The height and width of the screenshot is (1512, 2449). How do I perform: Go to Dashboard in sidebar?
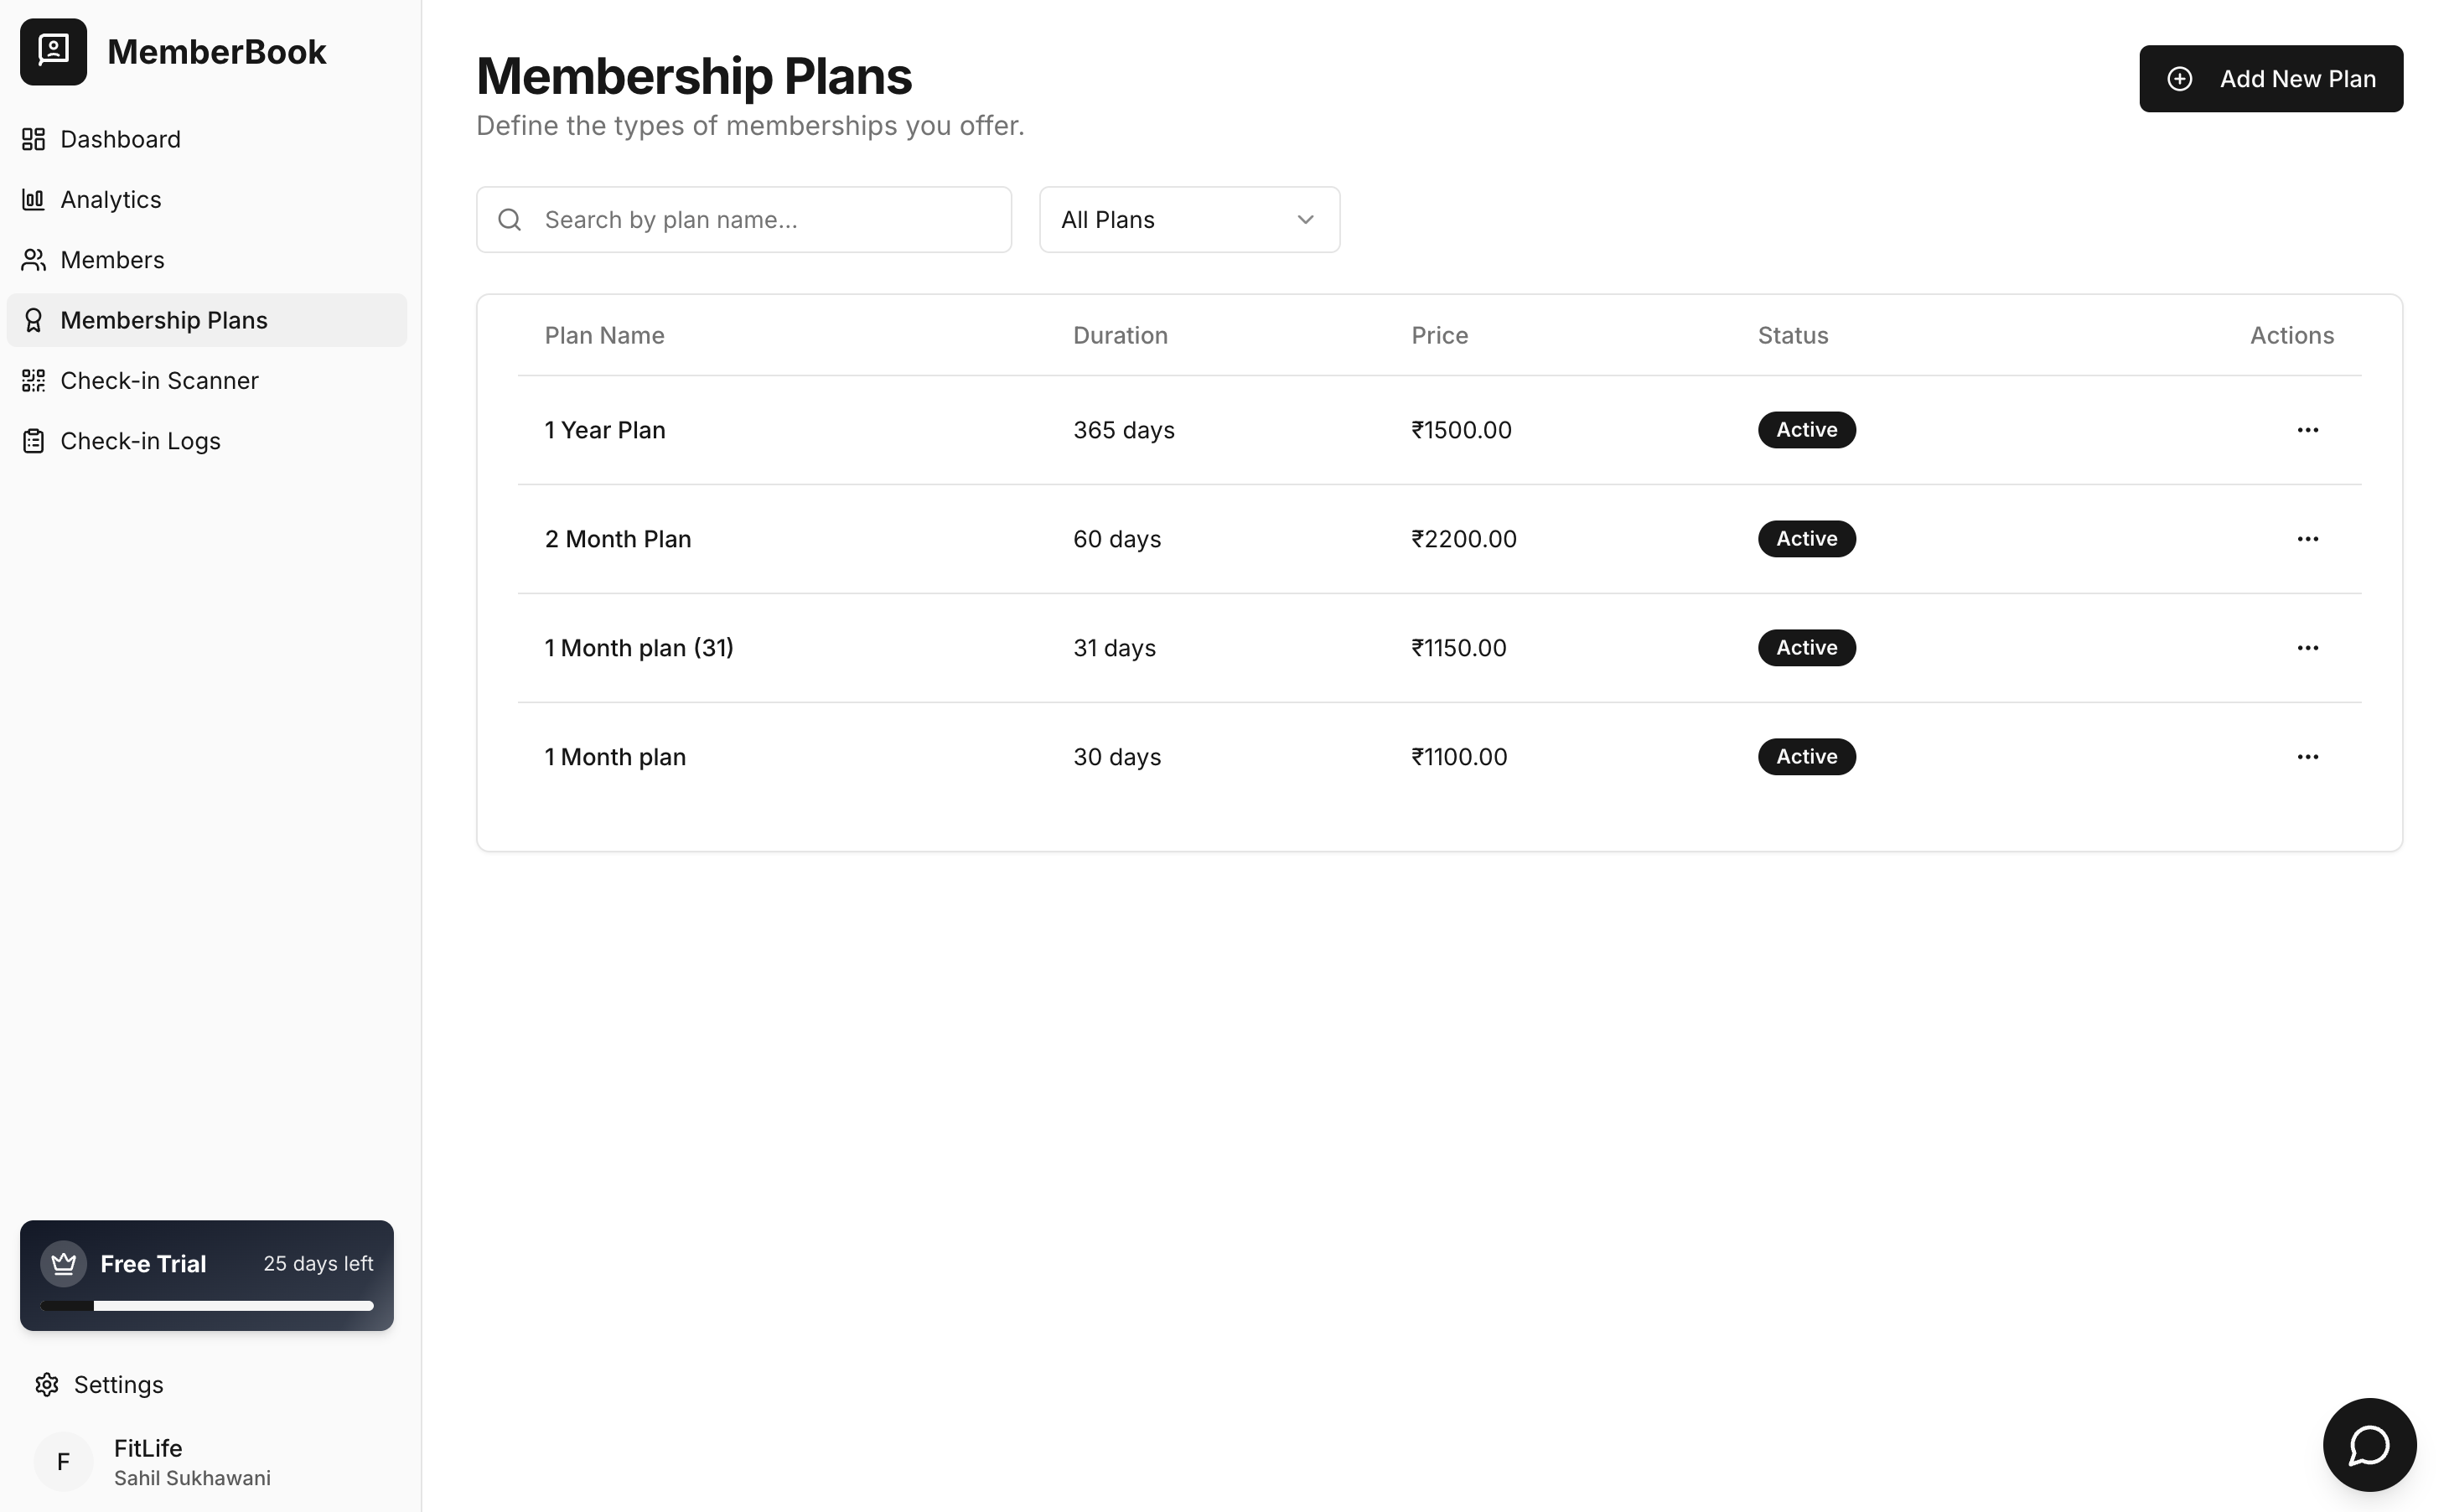(120, 139)
